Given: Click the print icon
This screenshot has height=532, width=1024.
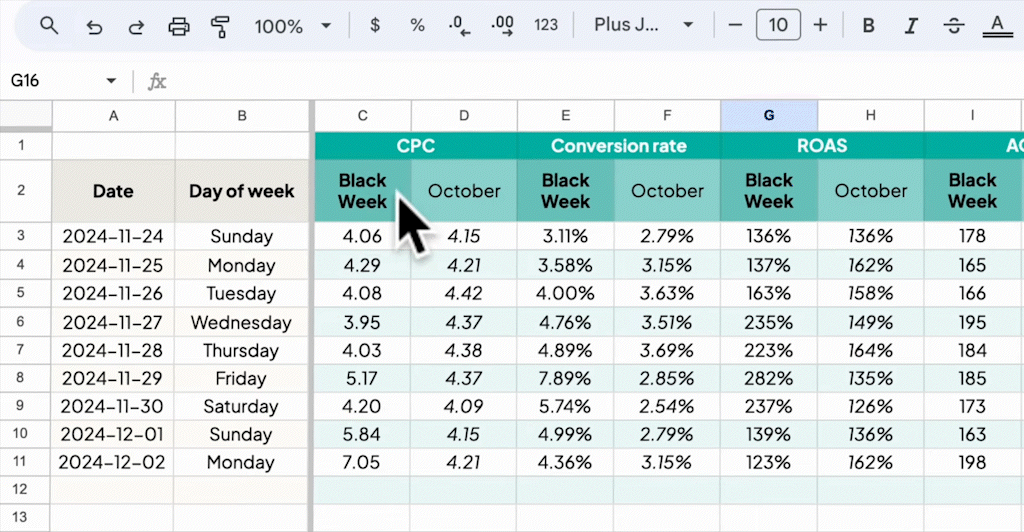Looking at the screenshot, I should click(x=179, y=26).
